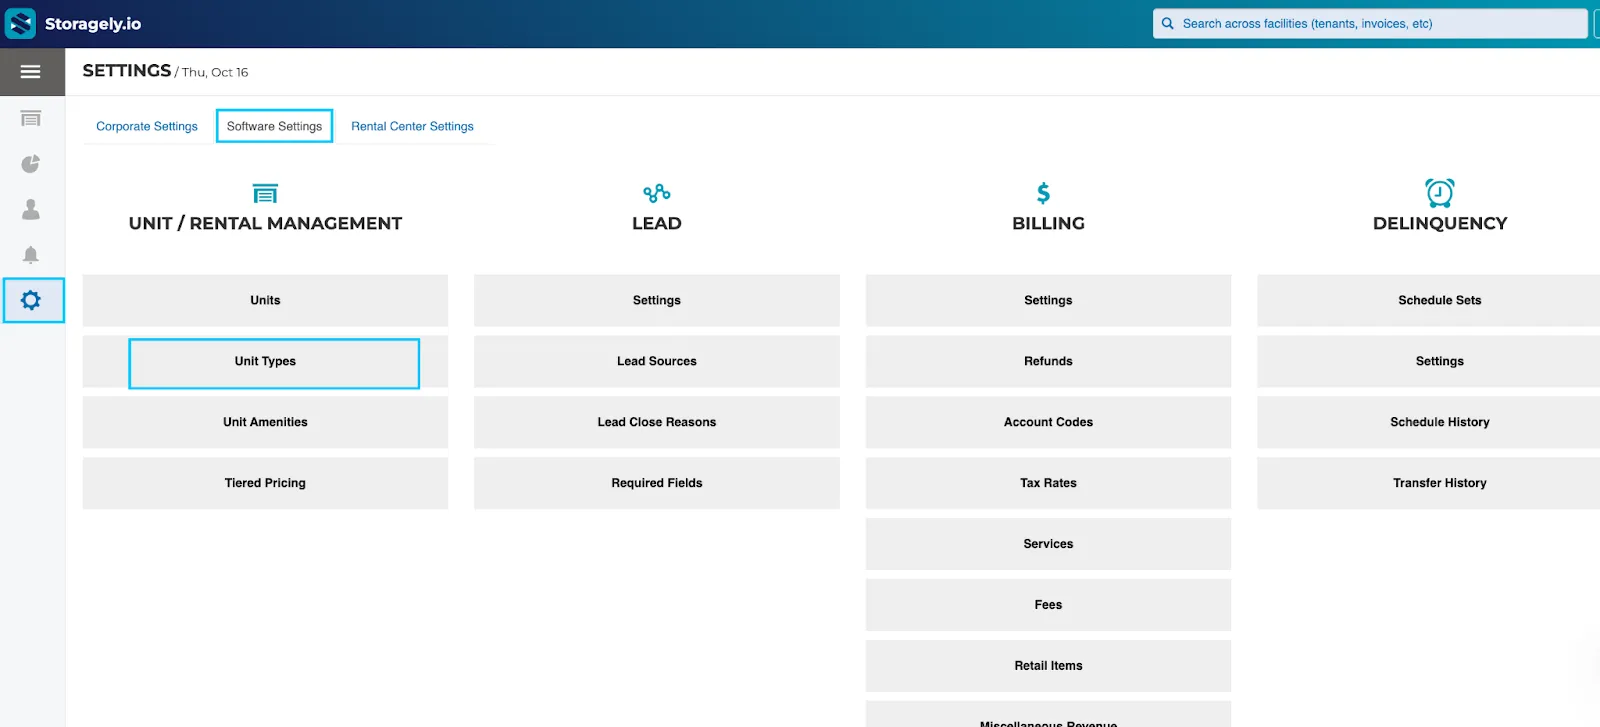
Task: Open the Unit Amenities button
Action: click(x=265, y=422)
